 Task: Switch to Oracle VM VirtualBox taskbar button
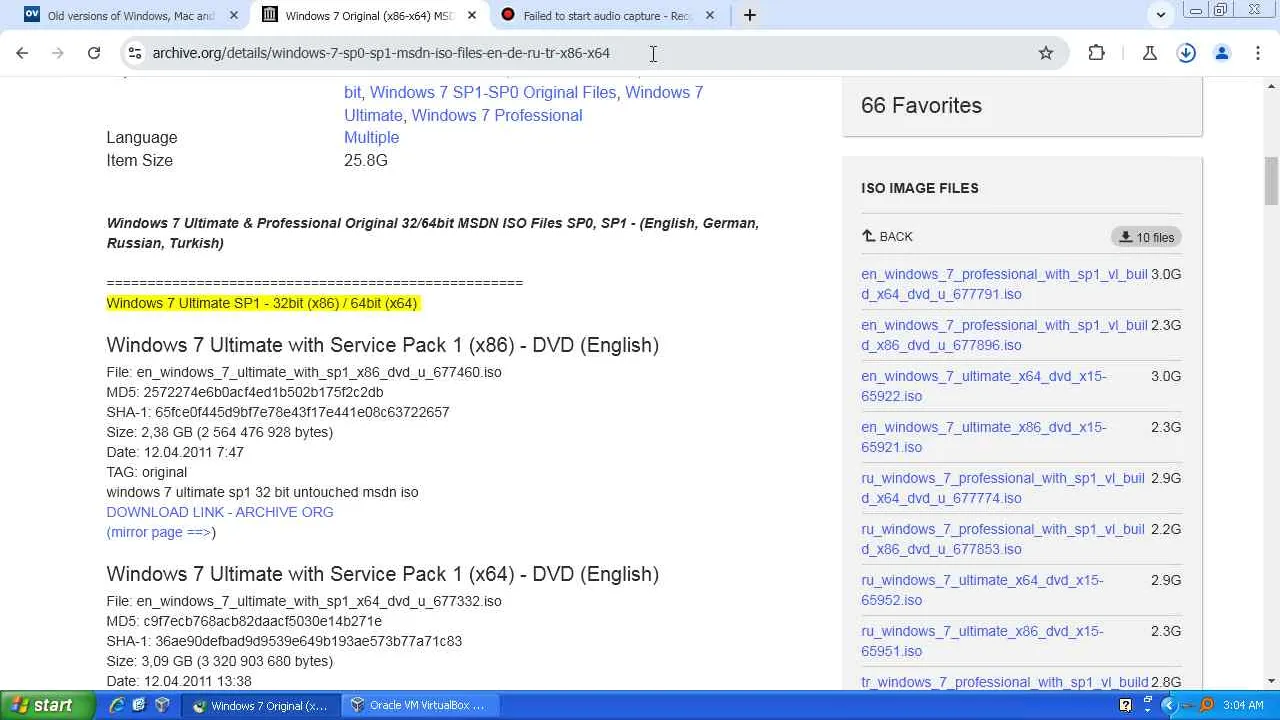pos(420,705)
